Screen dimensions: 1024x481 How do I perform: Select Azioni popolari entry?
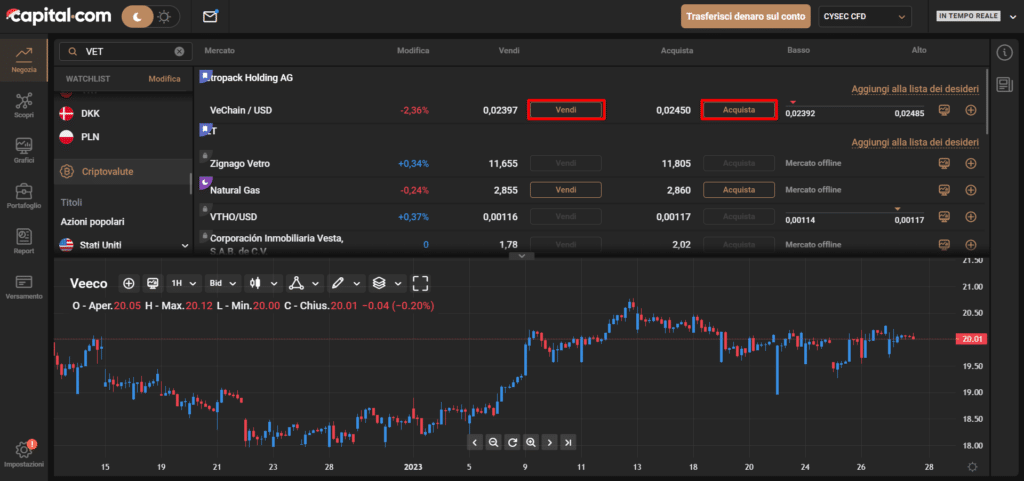(93, 222)
